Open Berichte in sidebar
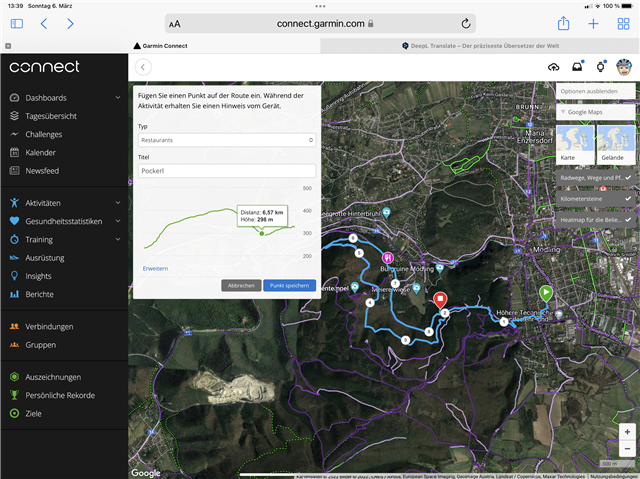Image resolution: width=640 pixels, height=479 pixels. pyautogui.click(x=39, y=294)
